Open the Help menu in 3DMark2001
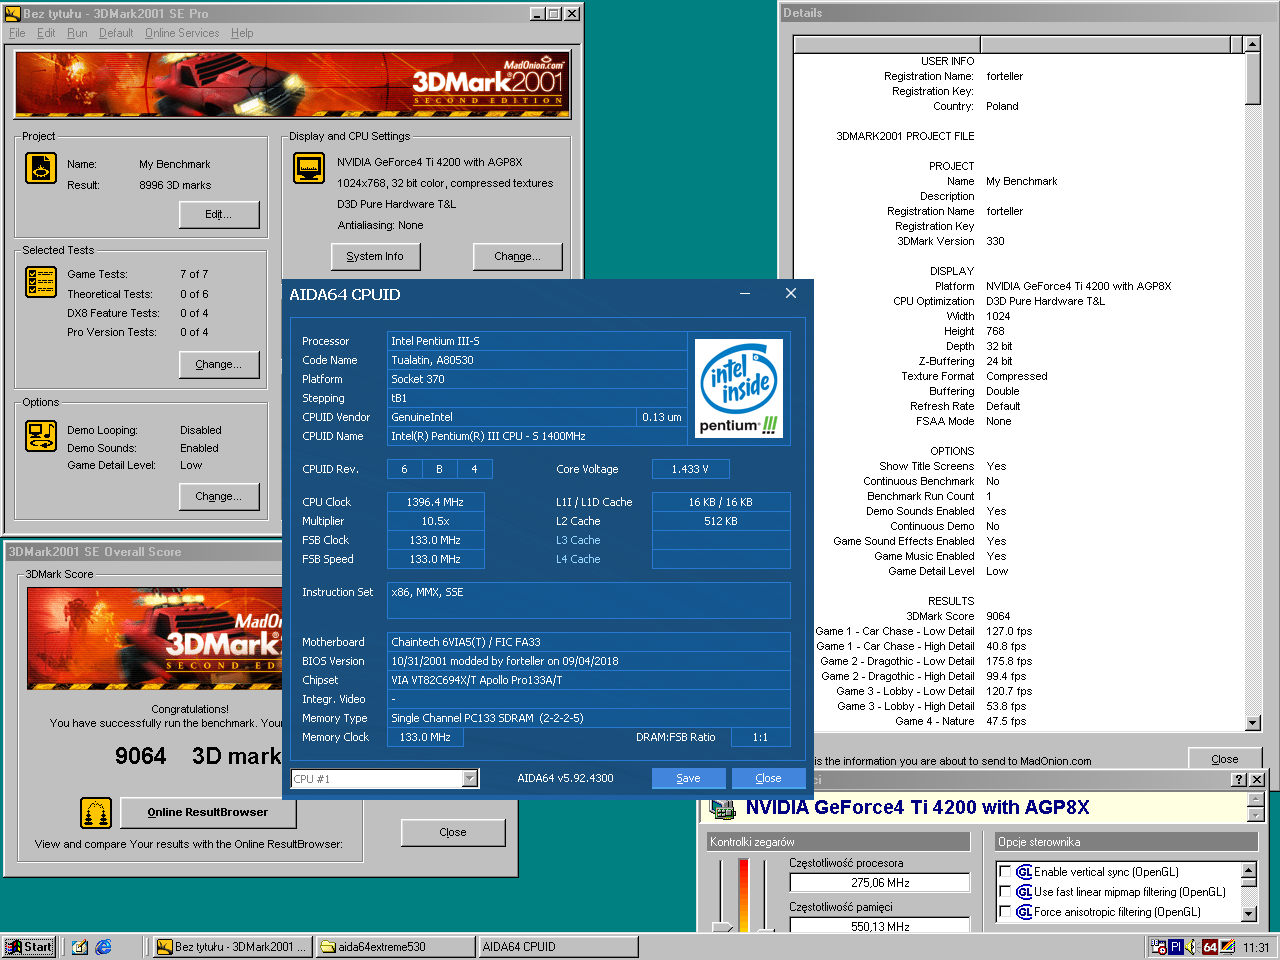1280x960 pixels. pyautogui.click(x=242, y=33)
